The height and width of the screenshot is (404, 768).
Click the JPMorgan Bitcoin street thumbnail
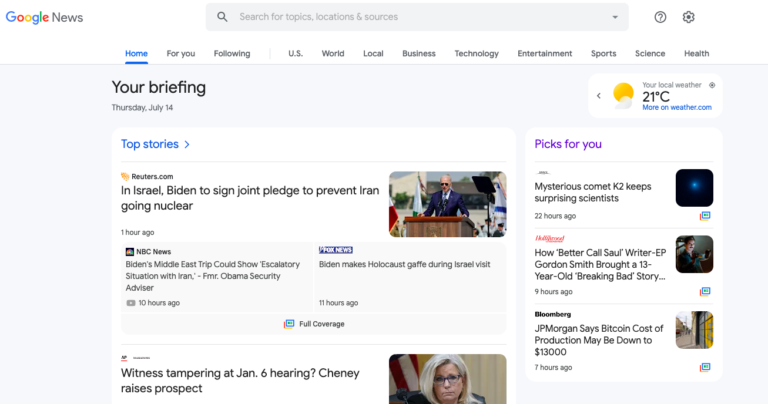694,330
